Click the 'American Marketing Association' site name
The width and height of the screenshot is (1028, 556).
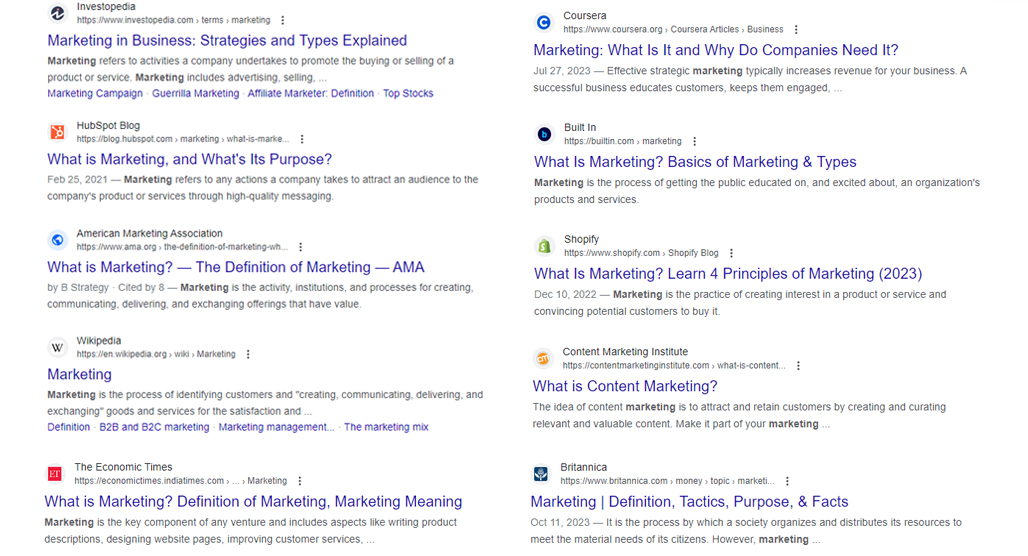(x=149, y=233)
